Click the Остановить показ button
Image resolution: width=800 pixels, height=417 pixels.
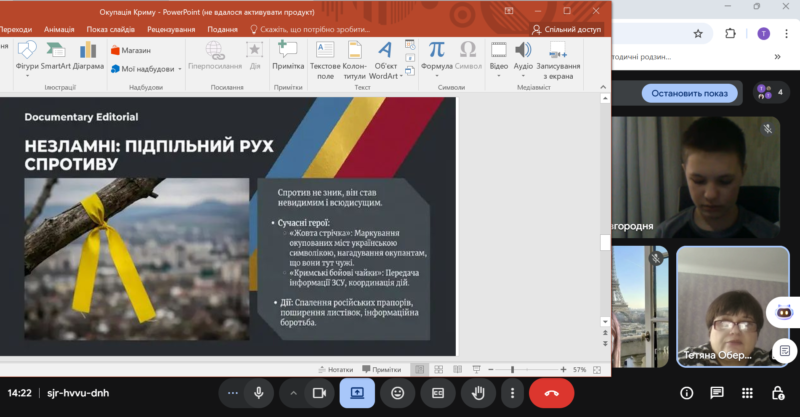689,93
